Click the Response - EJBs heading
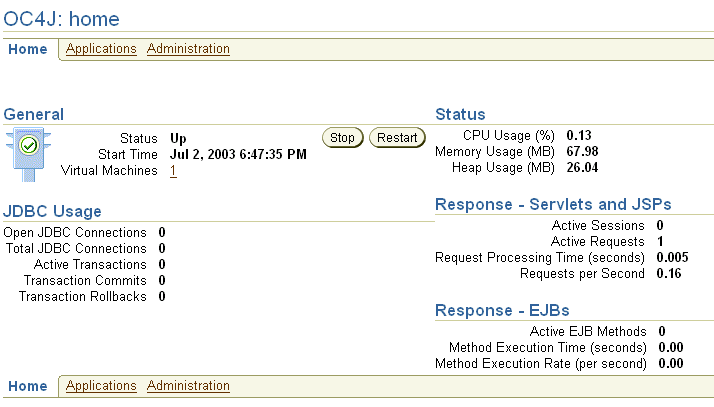Image resolution: width=714 pixels, height=407 pixels. 502,310
